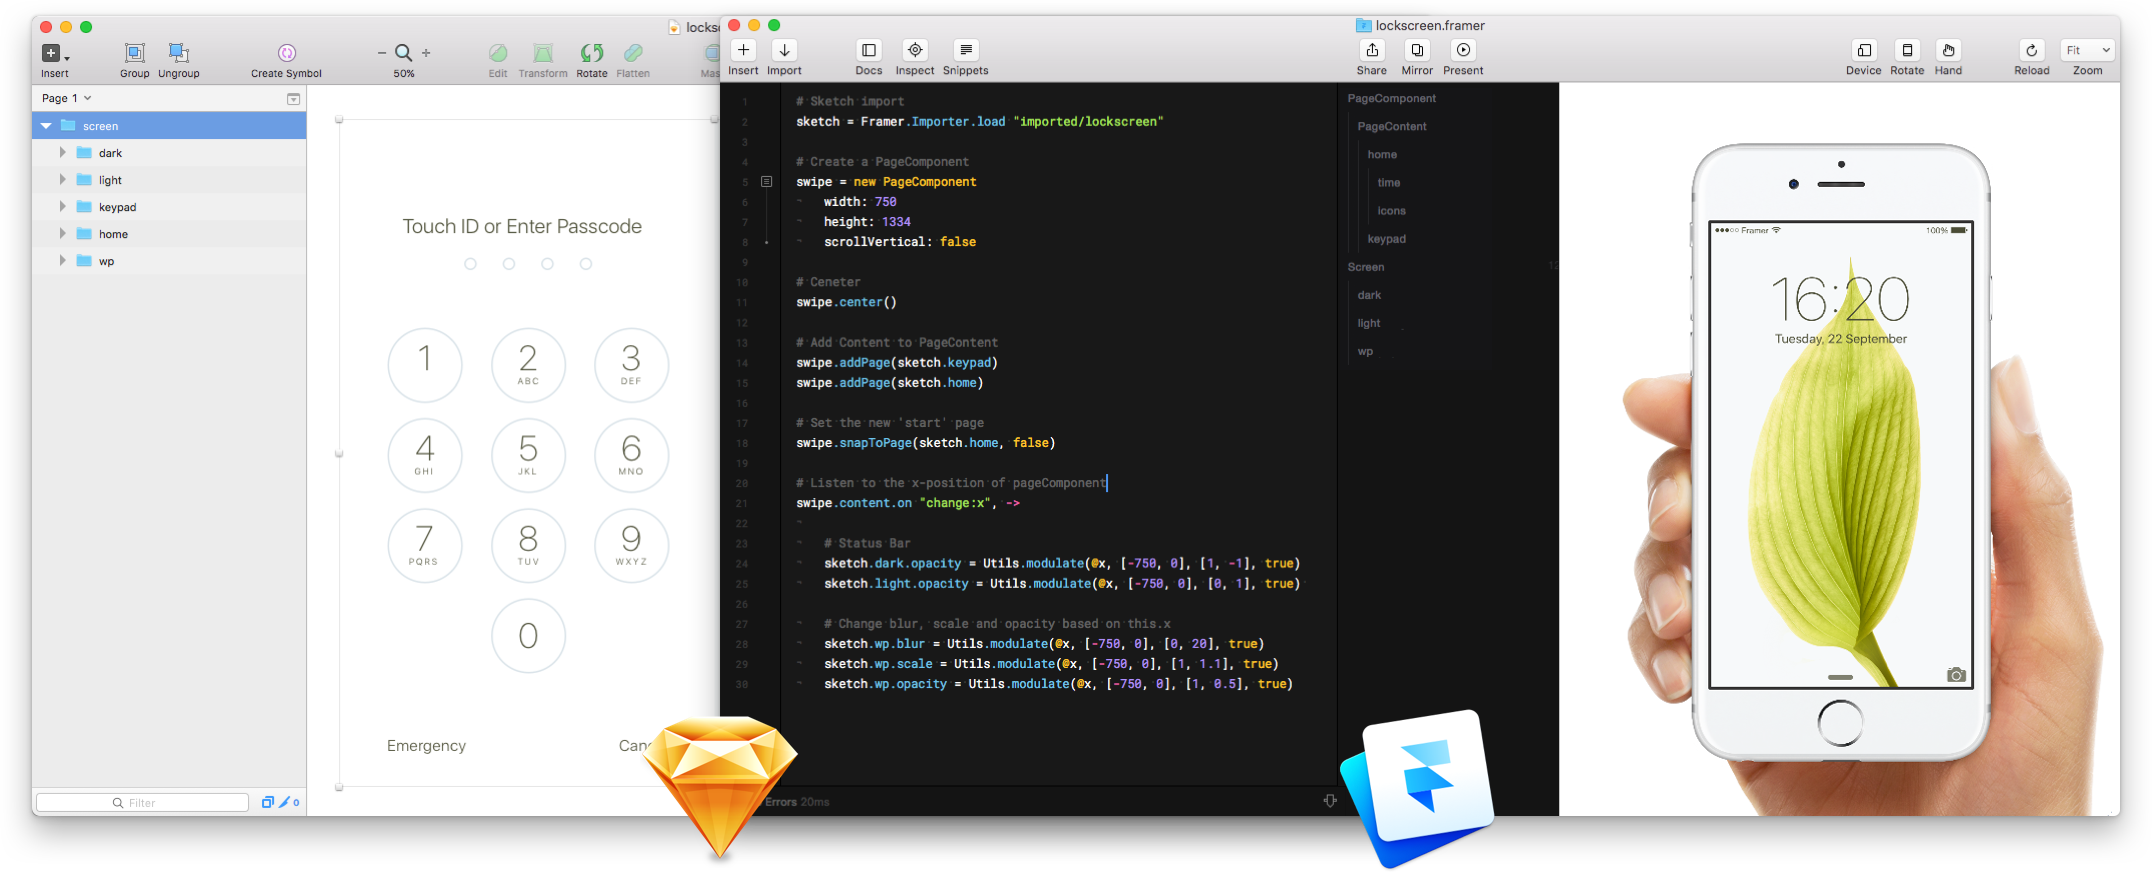The width and height of the screenshot is (2152, 872).
Task: Toggle the Hand display button
Action: 1948,51
